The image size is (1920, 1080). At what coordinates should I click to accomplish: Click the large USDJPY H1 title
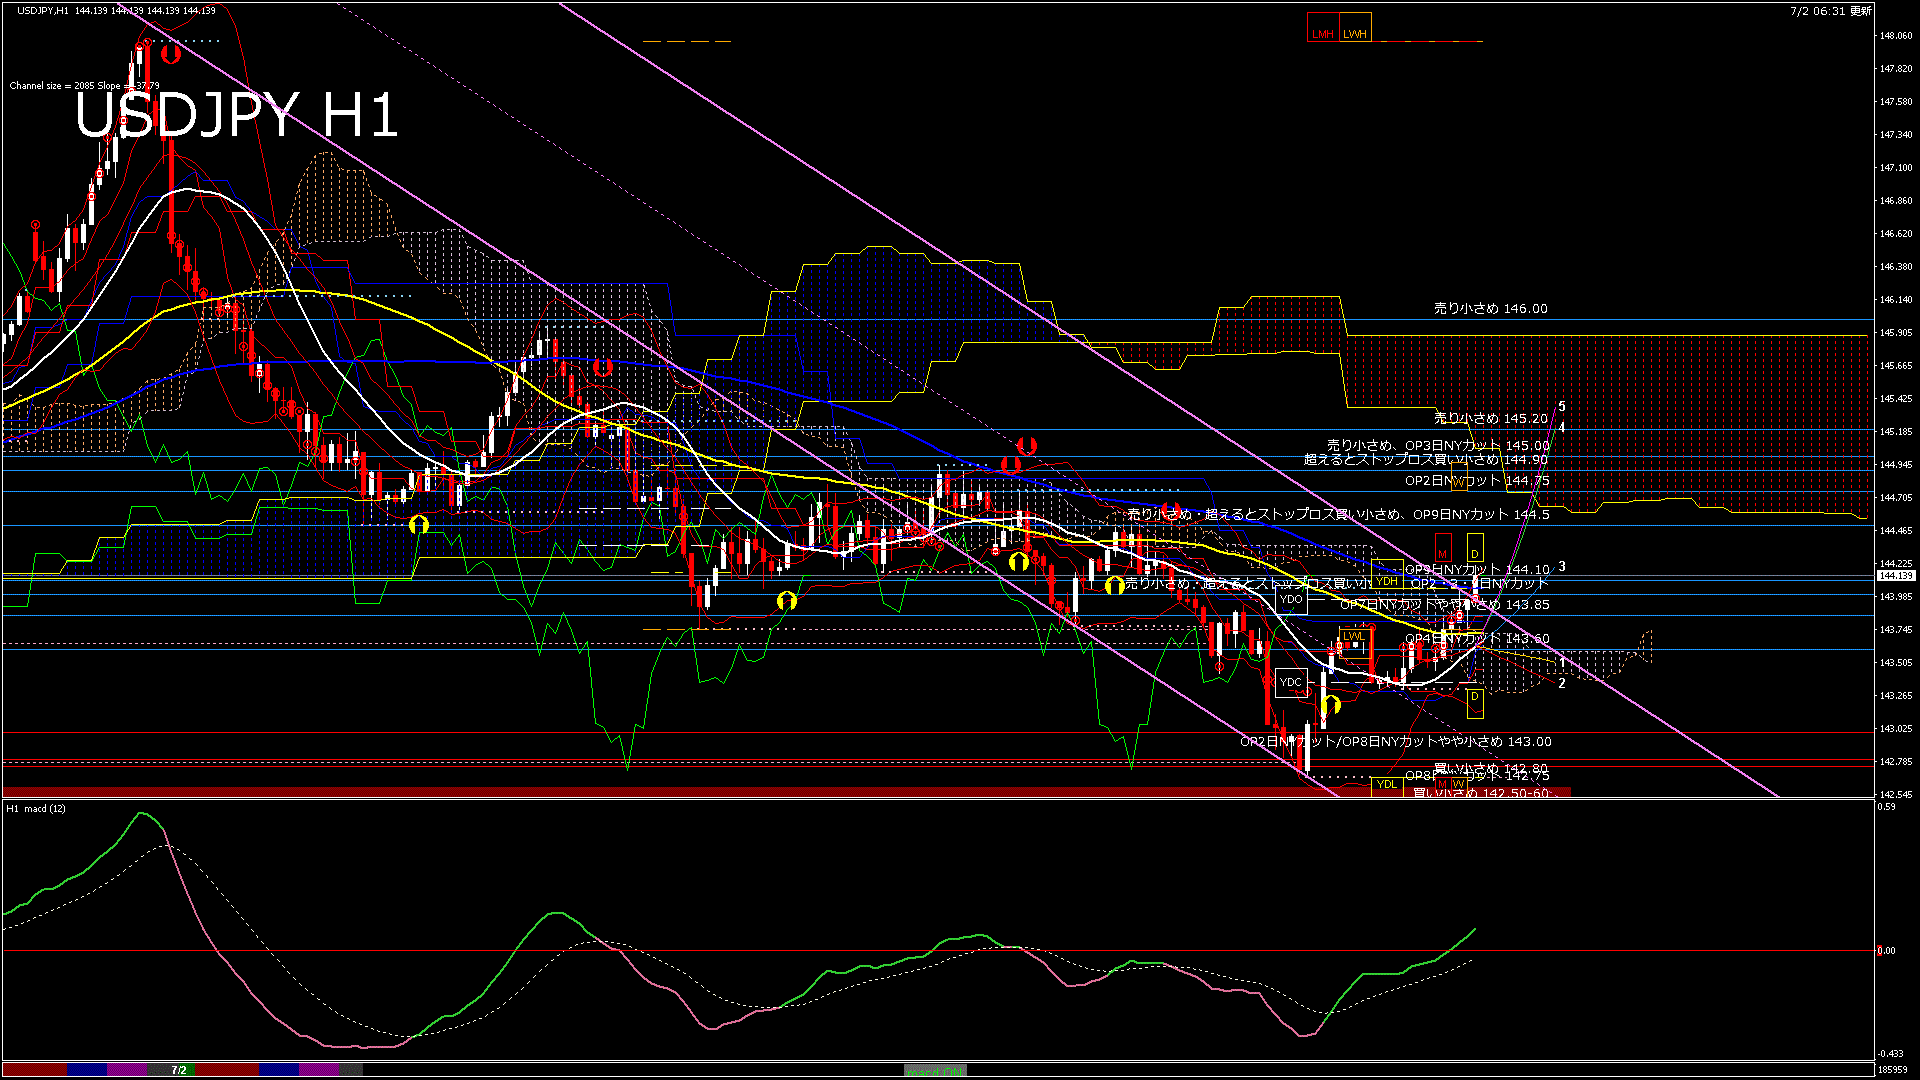click(x=237, y=116)
